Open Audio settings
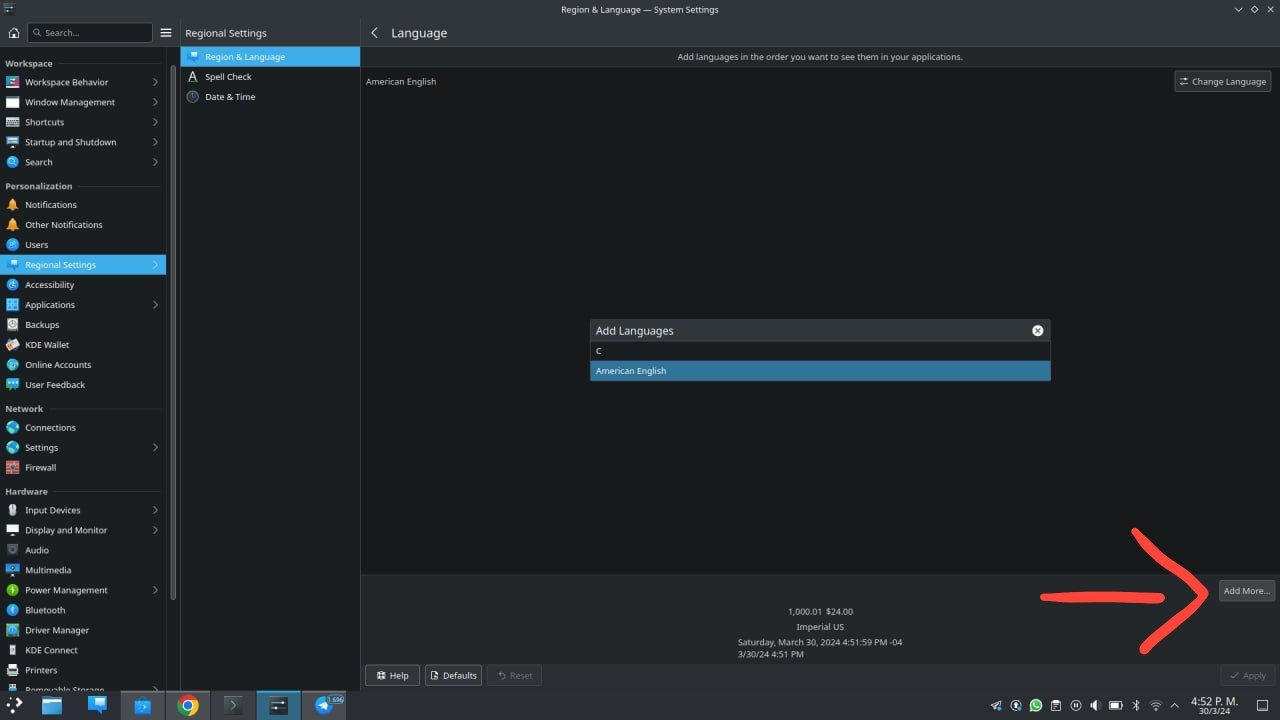The width and height of the screenshot is (1280, 720). tap(83, 550)
